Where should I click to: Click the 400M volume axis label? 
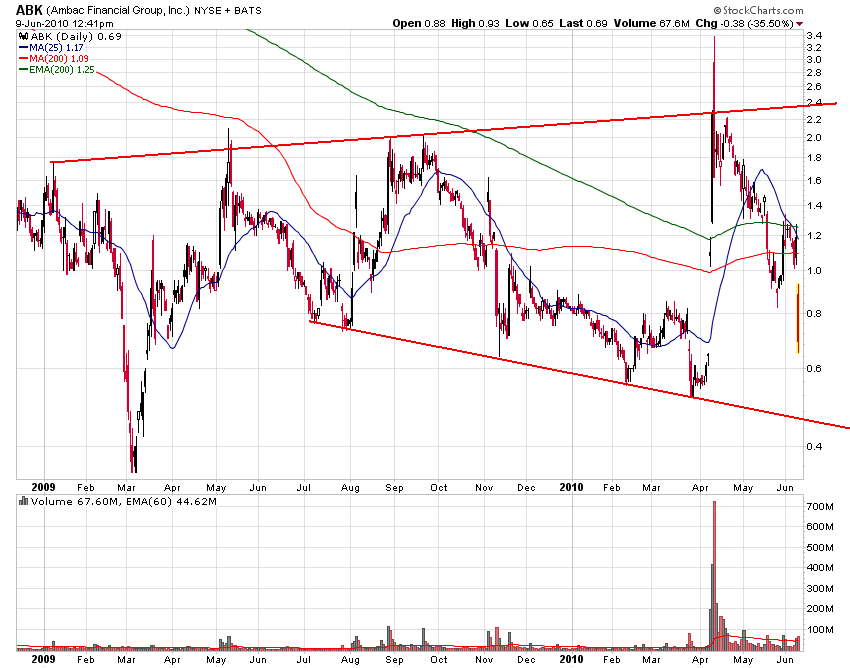(820, 568)
